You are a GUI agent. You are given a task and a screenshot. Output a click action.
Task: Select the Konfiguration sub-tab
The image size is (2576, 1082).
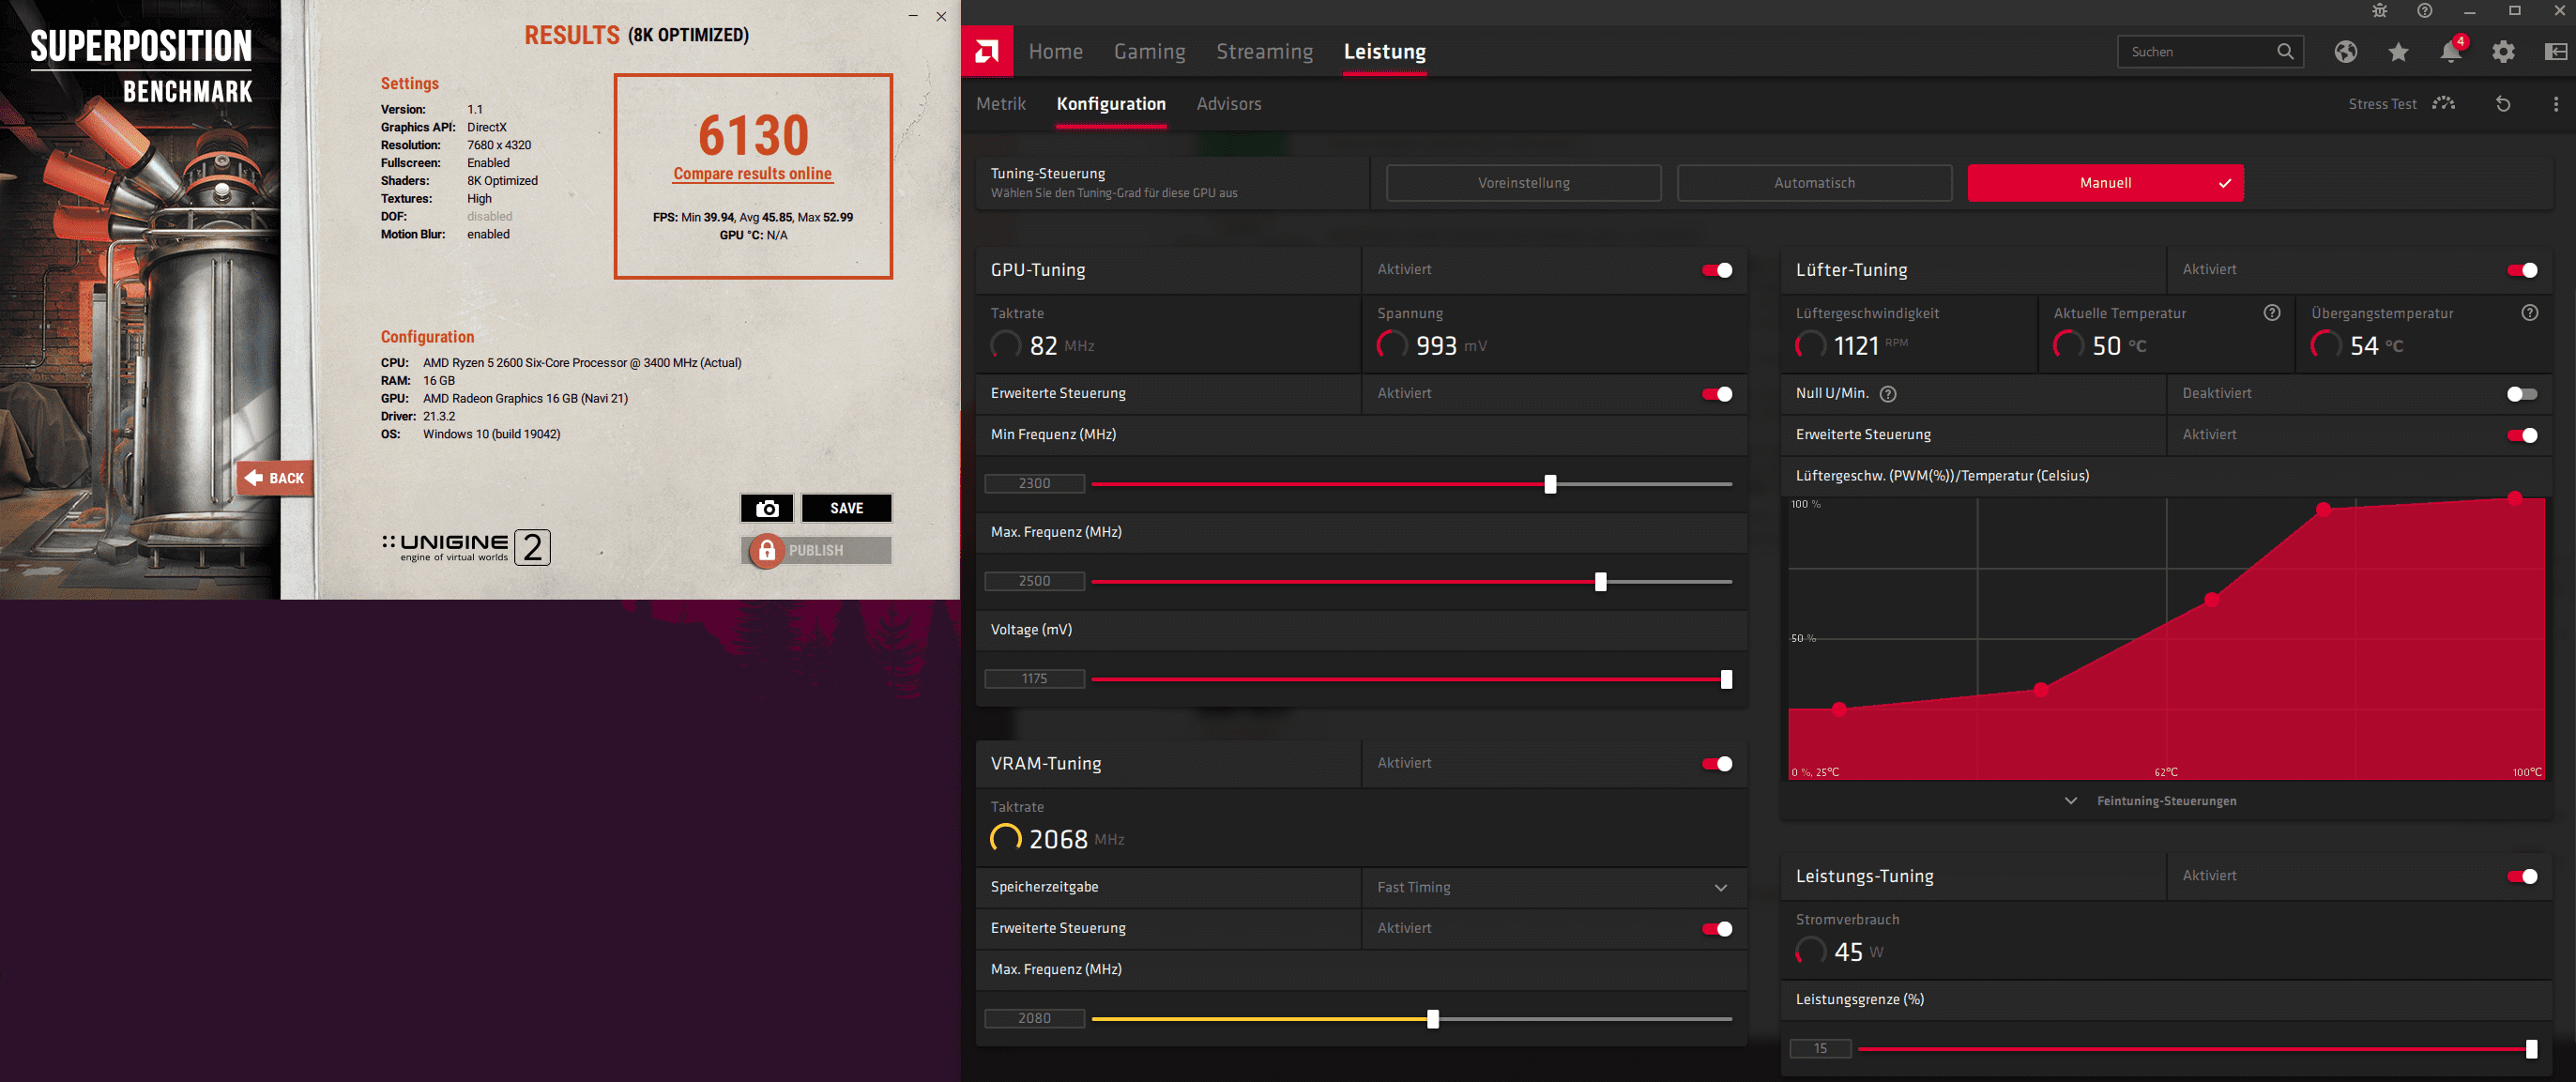coord(1111,104)
